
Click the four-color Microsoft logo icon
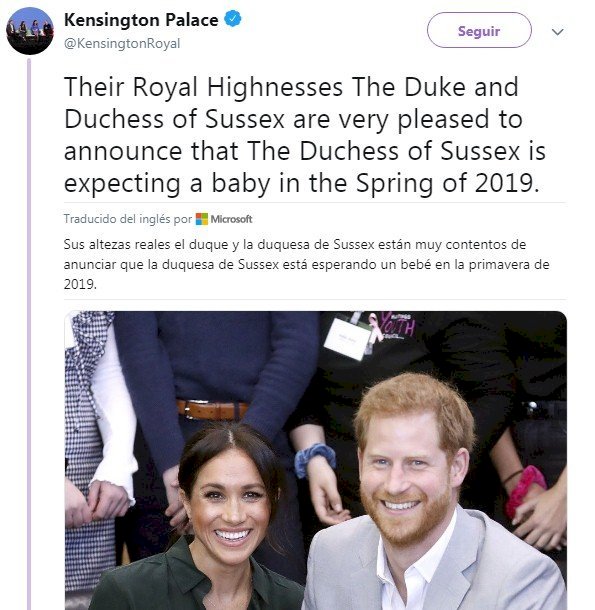tap(202, 219)
